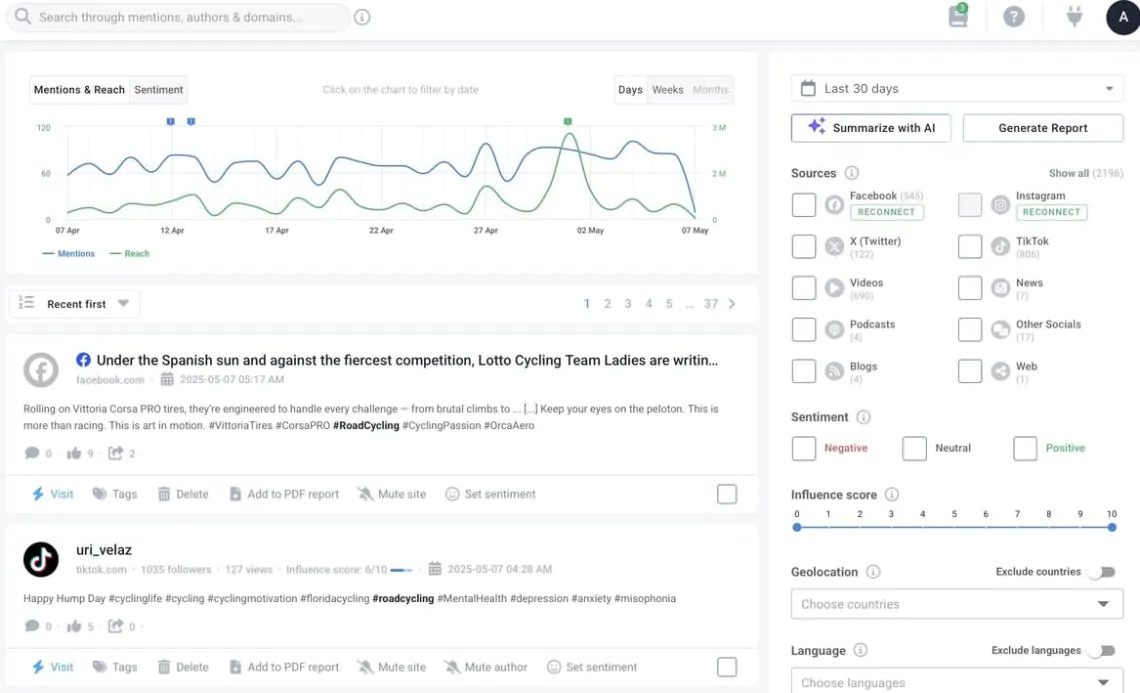
Task: Click Show all sources link
Action: pyautogui.click(x=1085, y=173)
